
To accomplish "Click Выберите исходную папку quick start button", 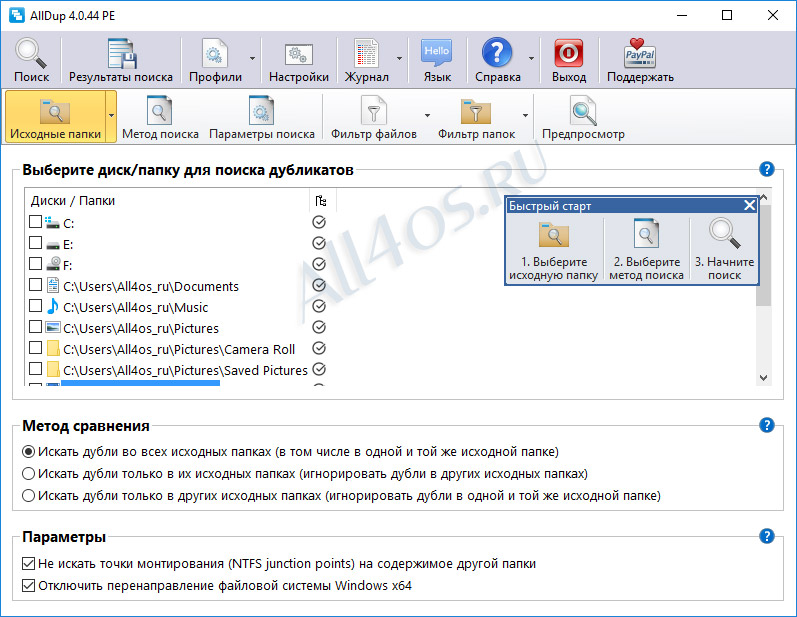I will coord(554,249).
